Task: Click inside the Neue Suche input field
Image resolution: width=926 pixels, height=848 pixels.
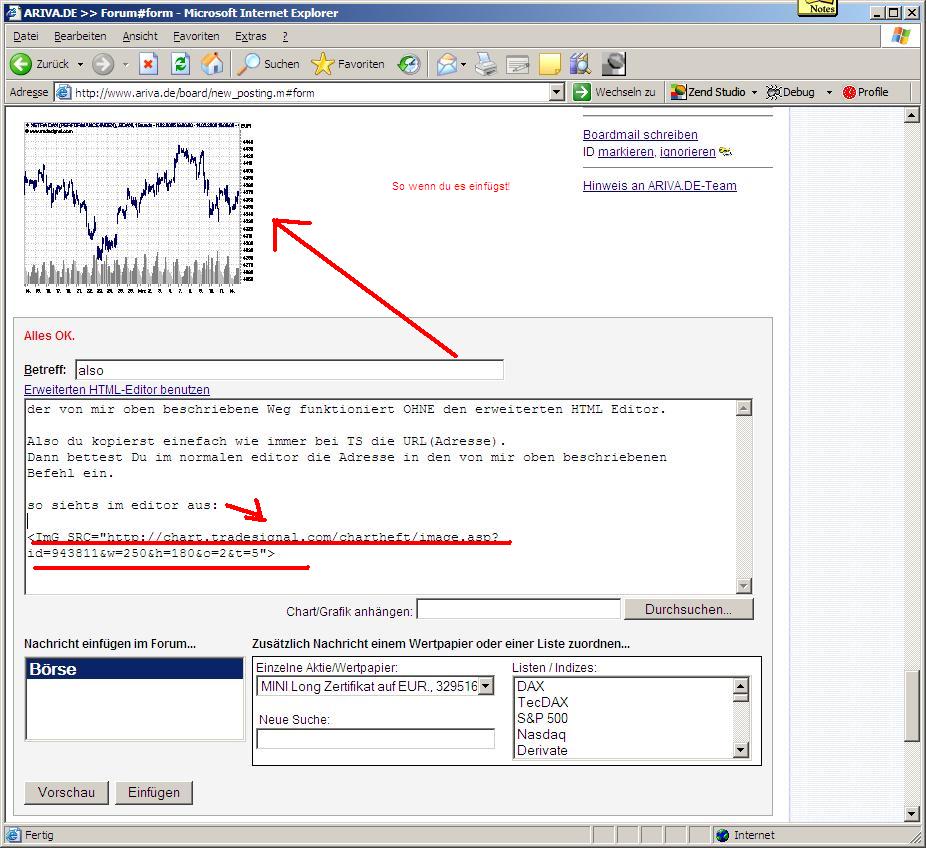Action: coord(375,739)
